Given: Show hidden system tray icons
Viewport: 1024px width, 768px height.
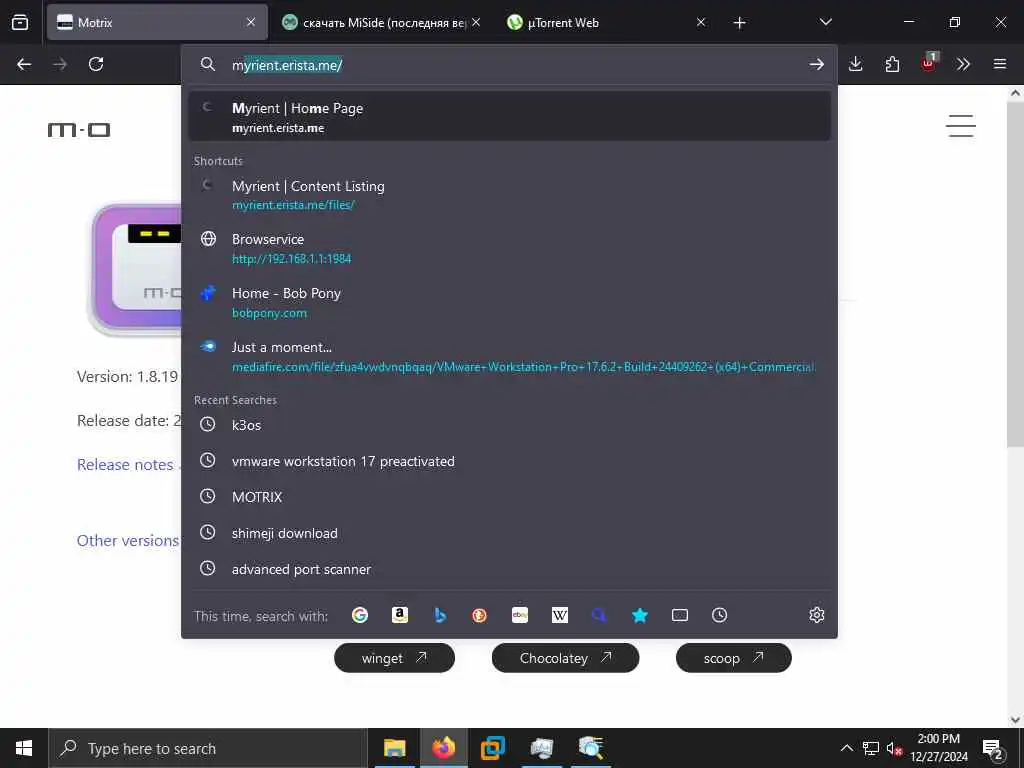Looking at the screenshot, I should pyautogui.click(x=846, y=748).
